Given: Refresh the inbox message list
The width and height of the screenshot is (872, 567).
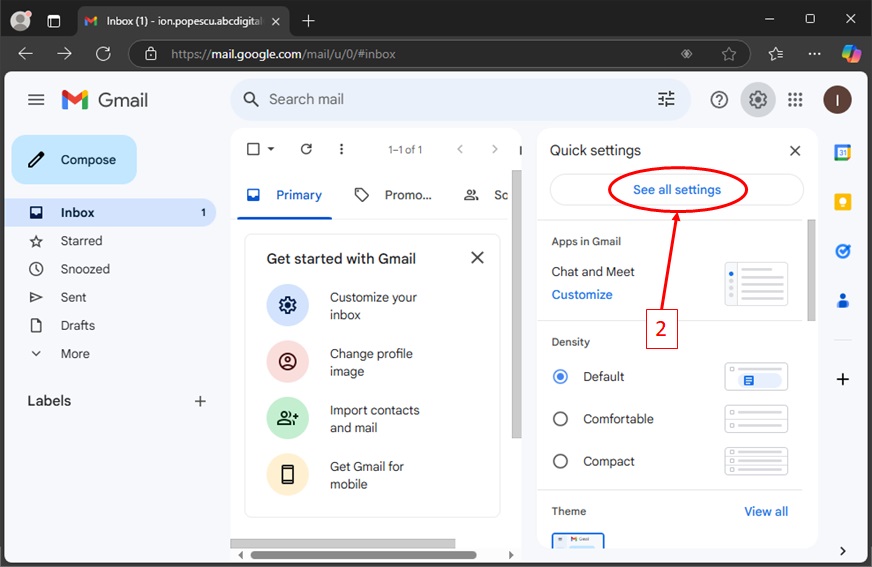Looking at the screenshot, I should (307, 149).
